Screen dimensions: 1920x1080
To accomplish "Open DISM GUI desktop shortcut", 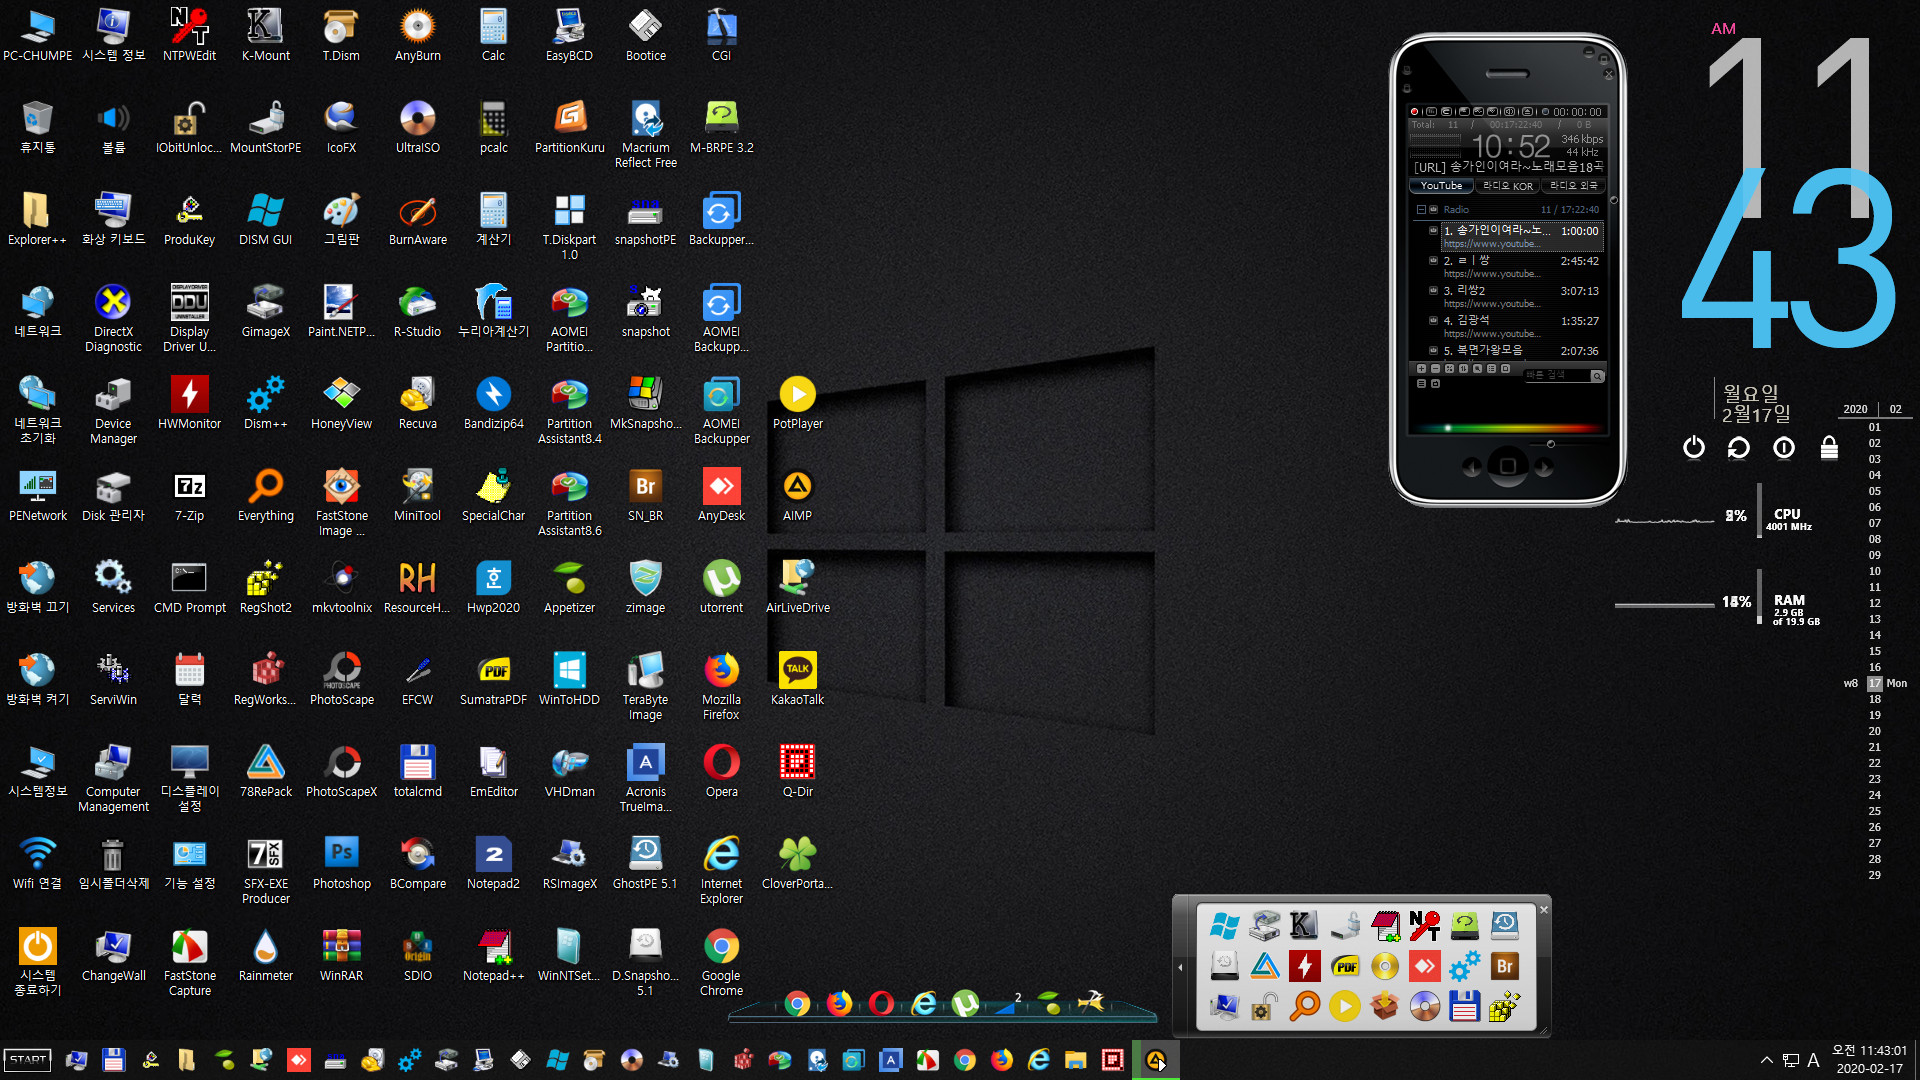I will pyautogui.click(x=265, y=220).
